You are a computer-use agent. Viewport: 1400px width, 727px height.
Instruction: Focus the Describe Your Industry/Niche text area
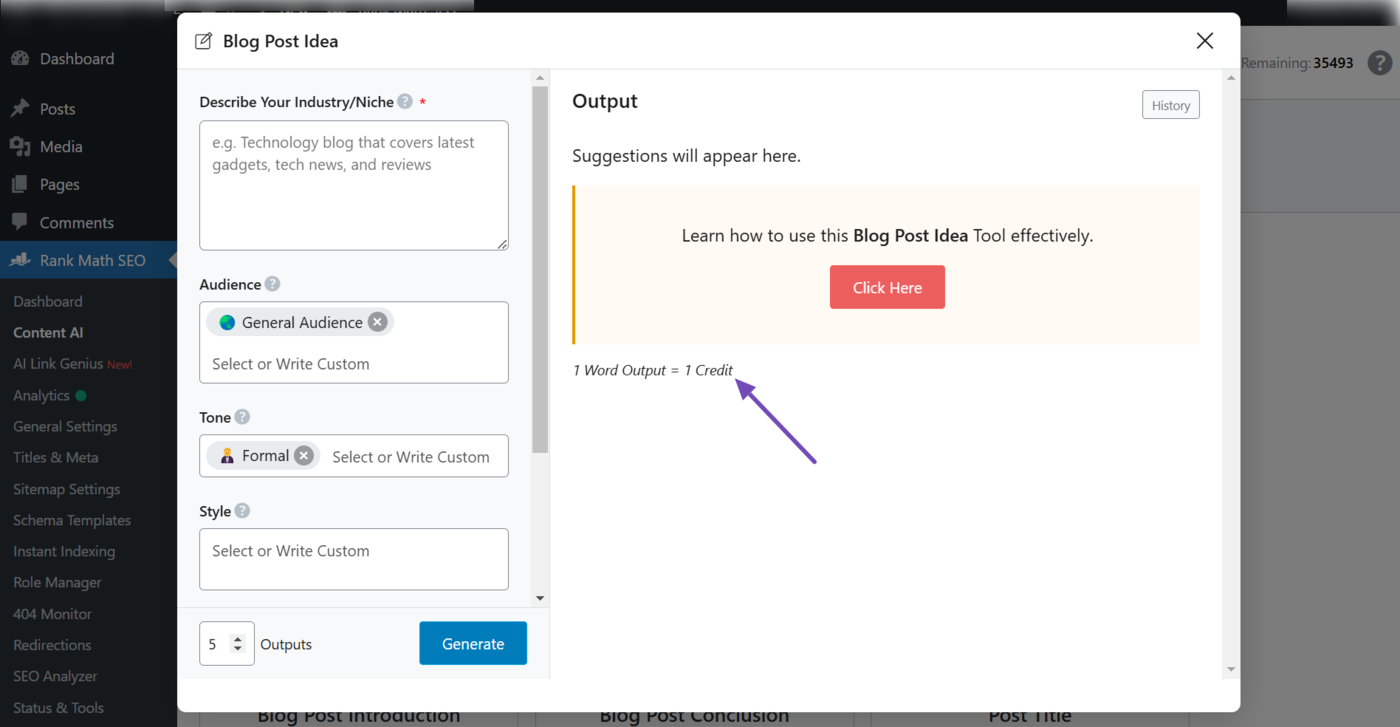[354, 185]
